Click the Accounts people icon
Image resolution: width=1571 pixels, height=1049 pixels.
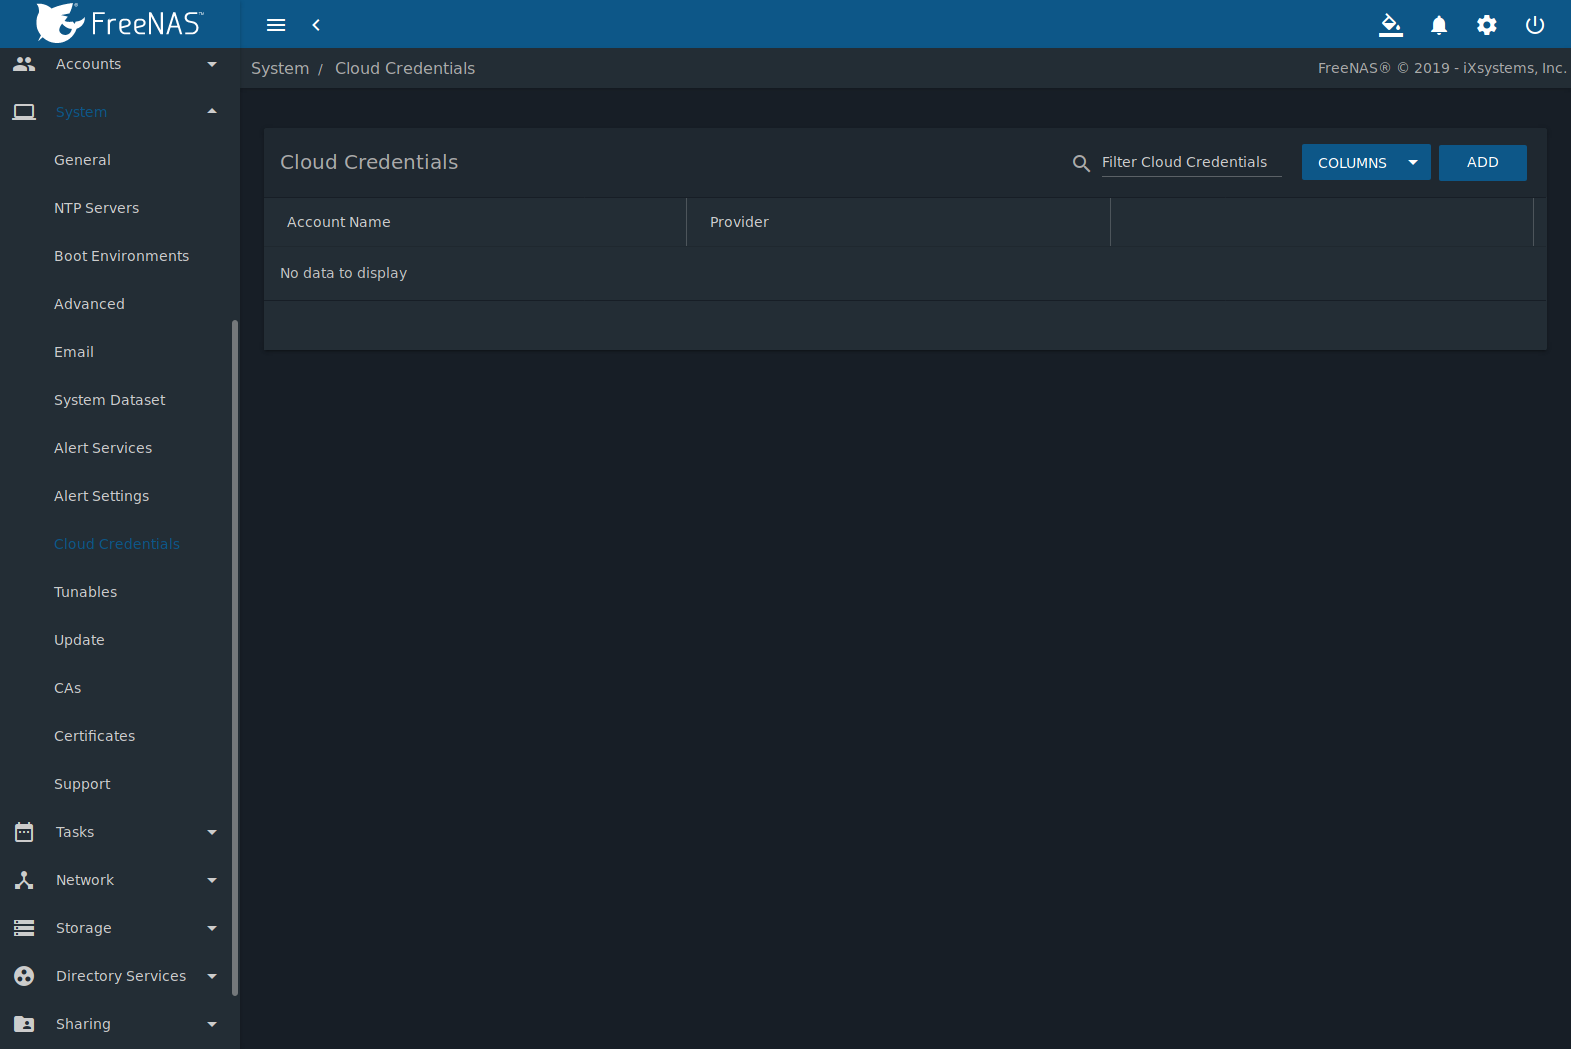click(24, 64)
